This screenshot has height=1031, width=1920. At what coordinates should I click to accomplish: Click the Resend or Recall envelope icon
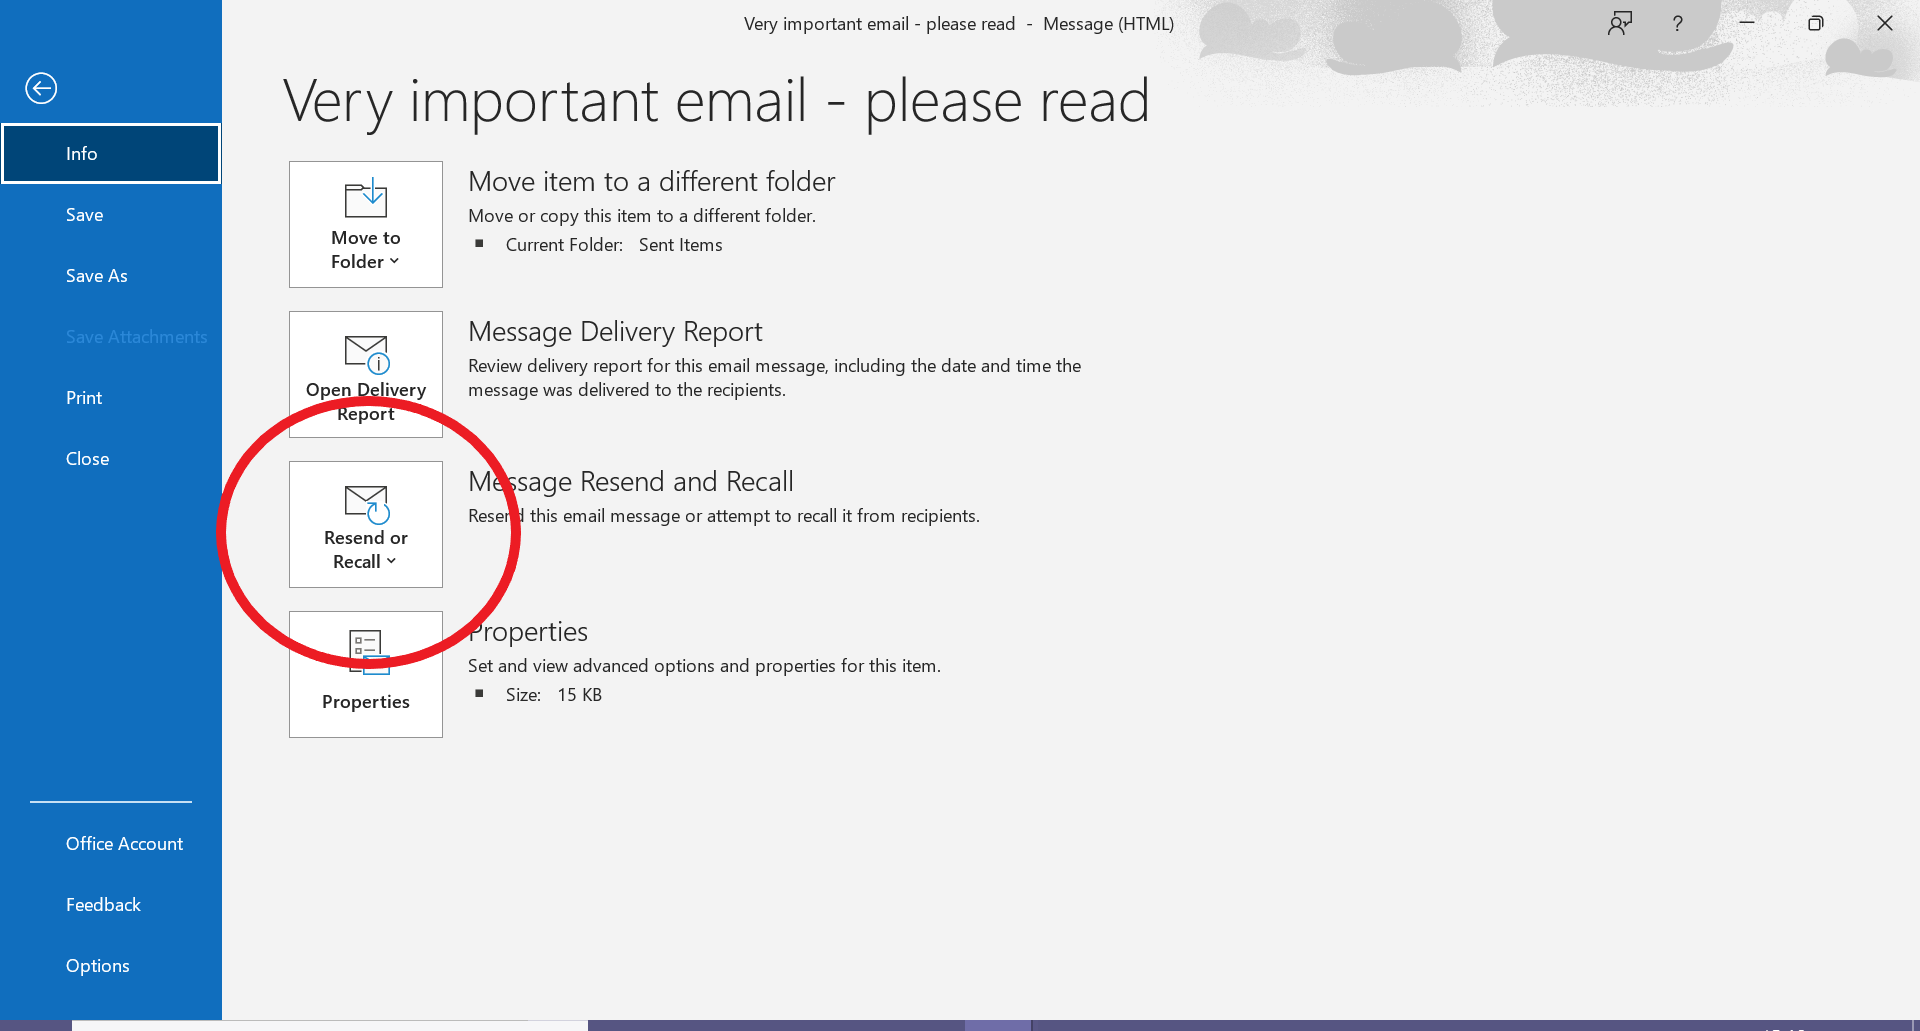click(x=367, y=504)
